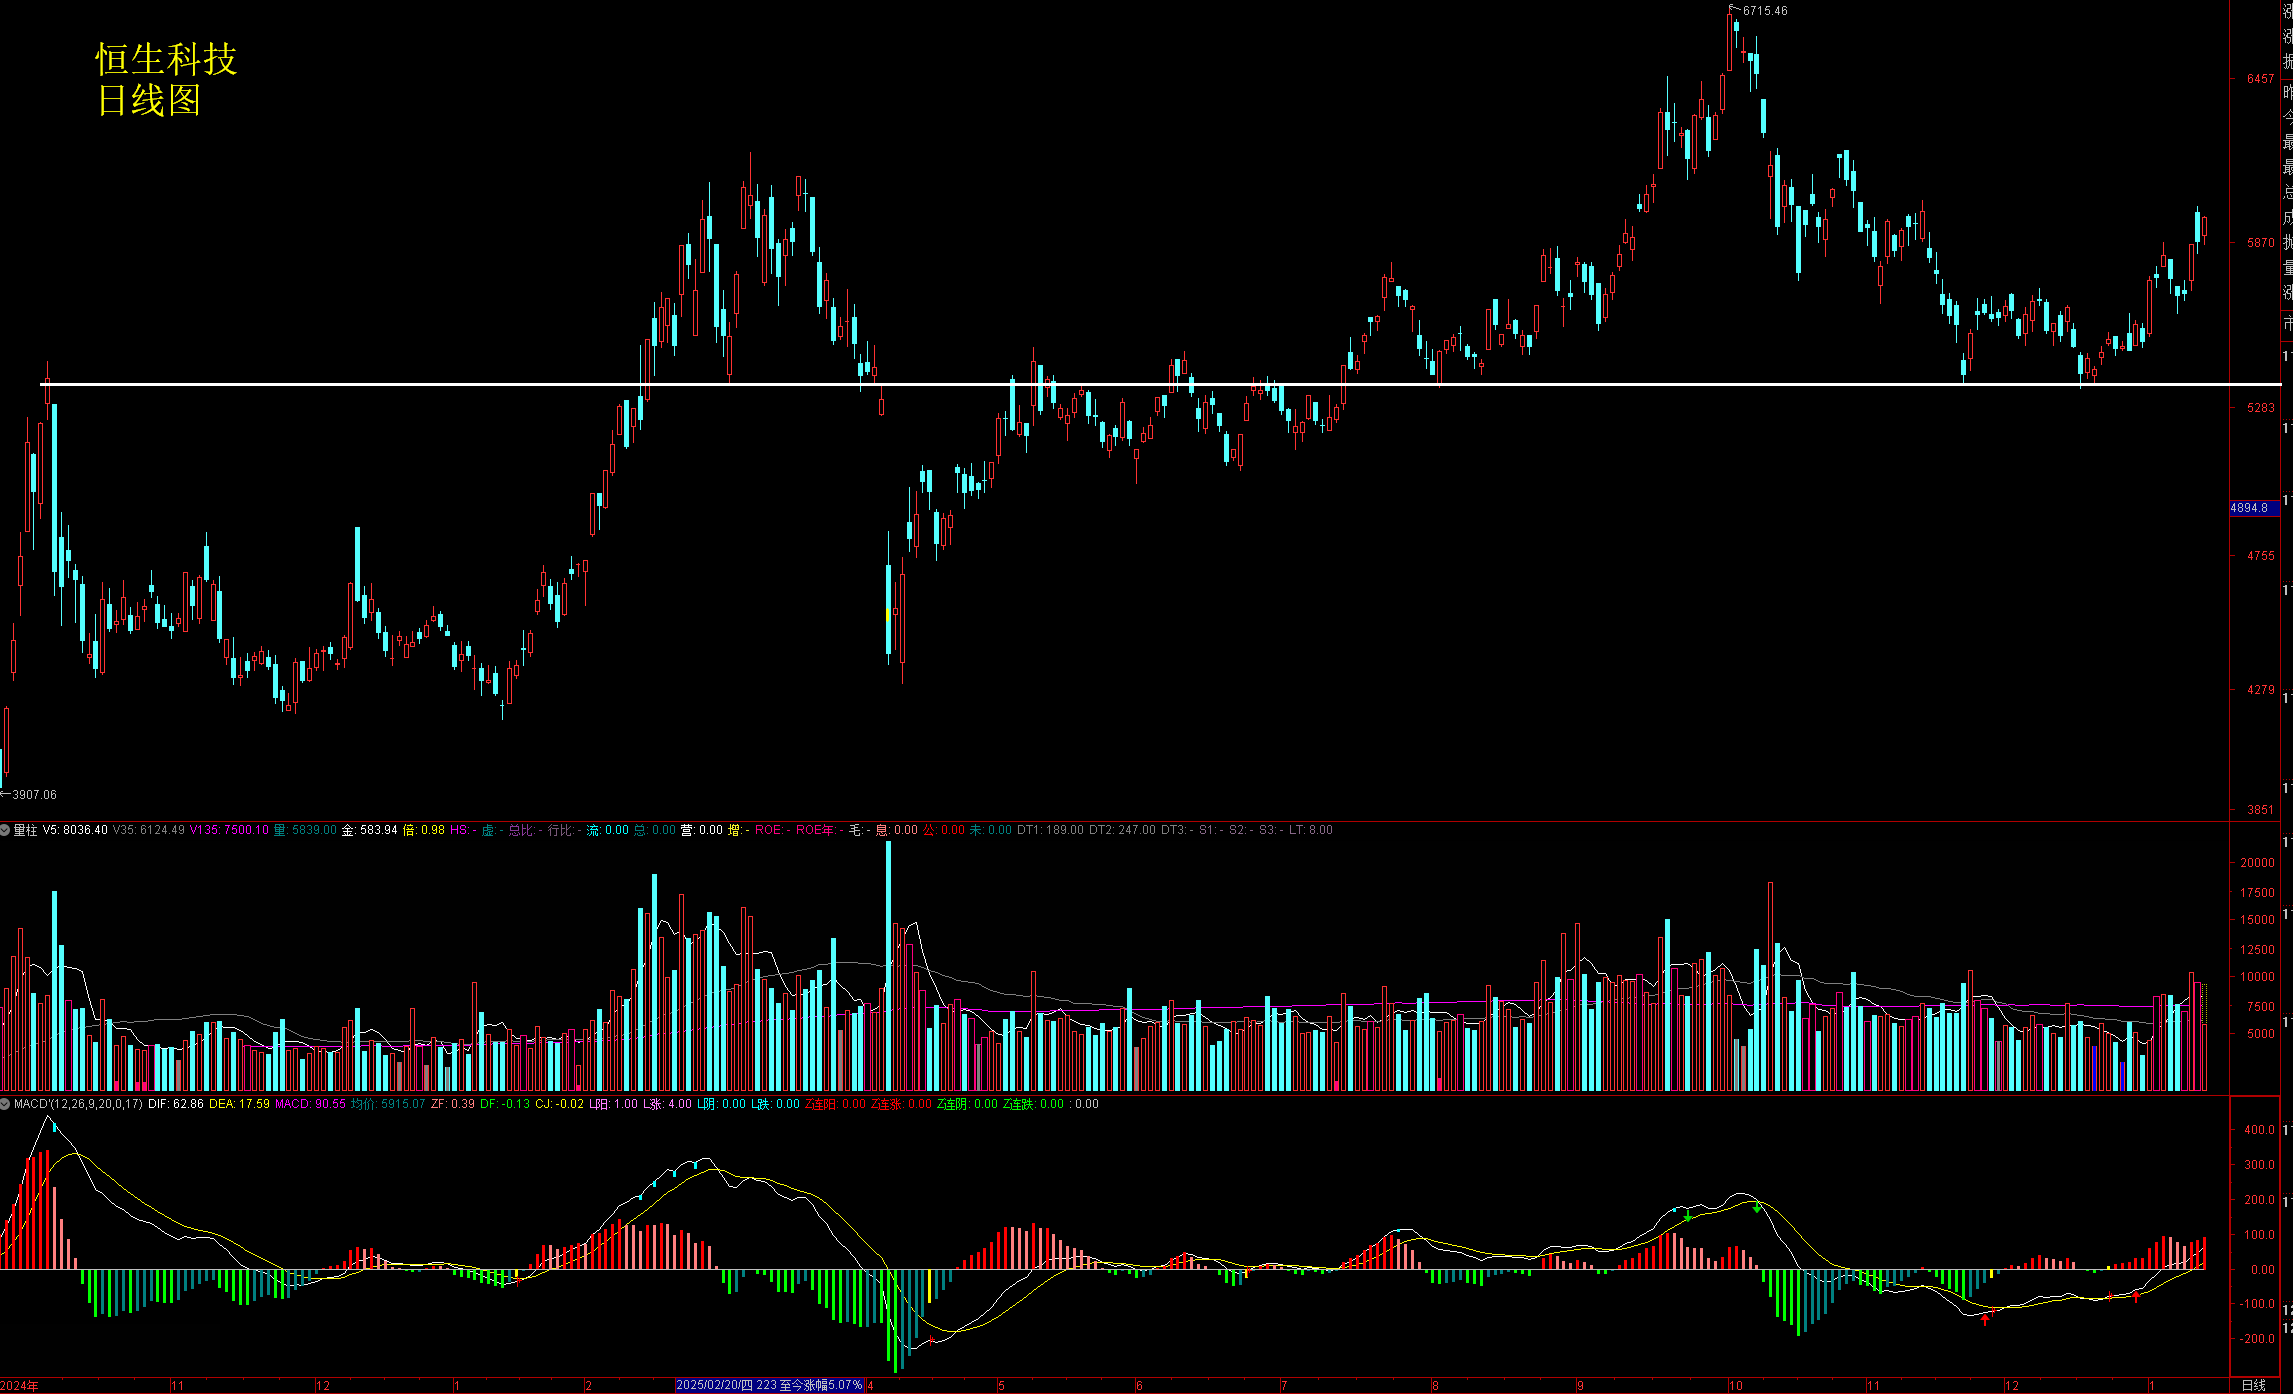
Task: Expand the 量柱 volume indicator dropdown arrow
Action: (x=5, y=830)
